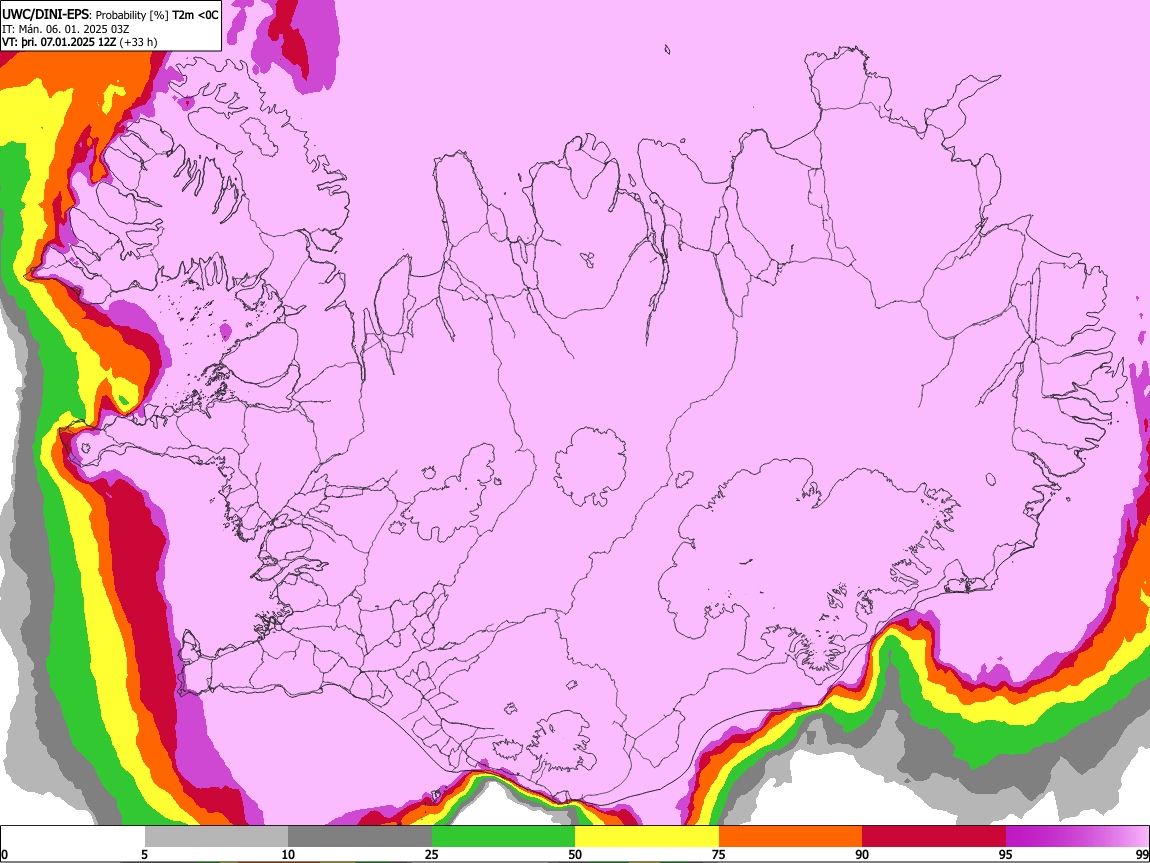Viewport: 1150px width, 863px height.
Task: Click the red 90-95 legend swatch
Action: click(x=934, y=836)
